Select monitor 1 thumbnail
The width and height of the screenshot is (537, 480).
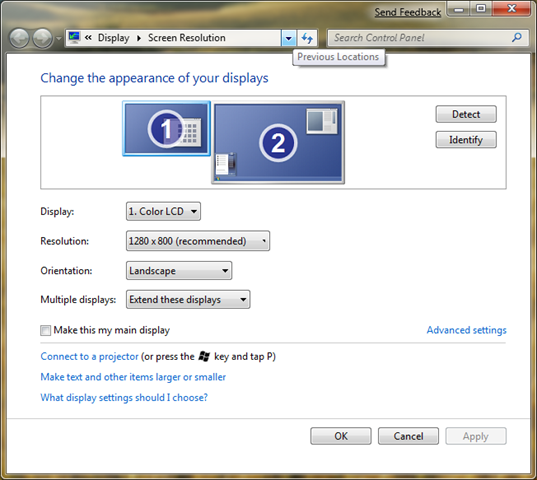(x=166, y=129)
